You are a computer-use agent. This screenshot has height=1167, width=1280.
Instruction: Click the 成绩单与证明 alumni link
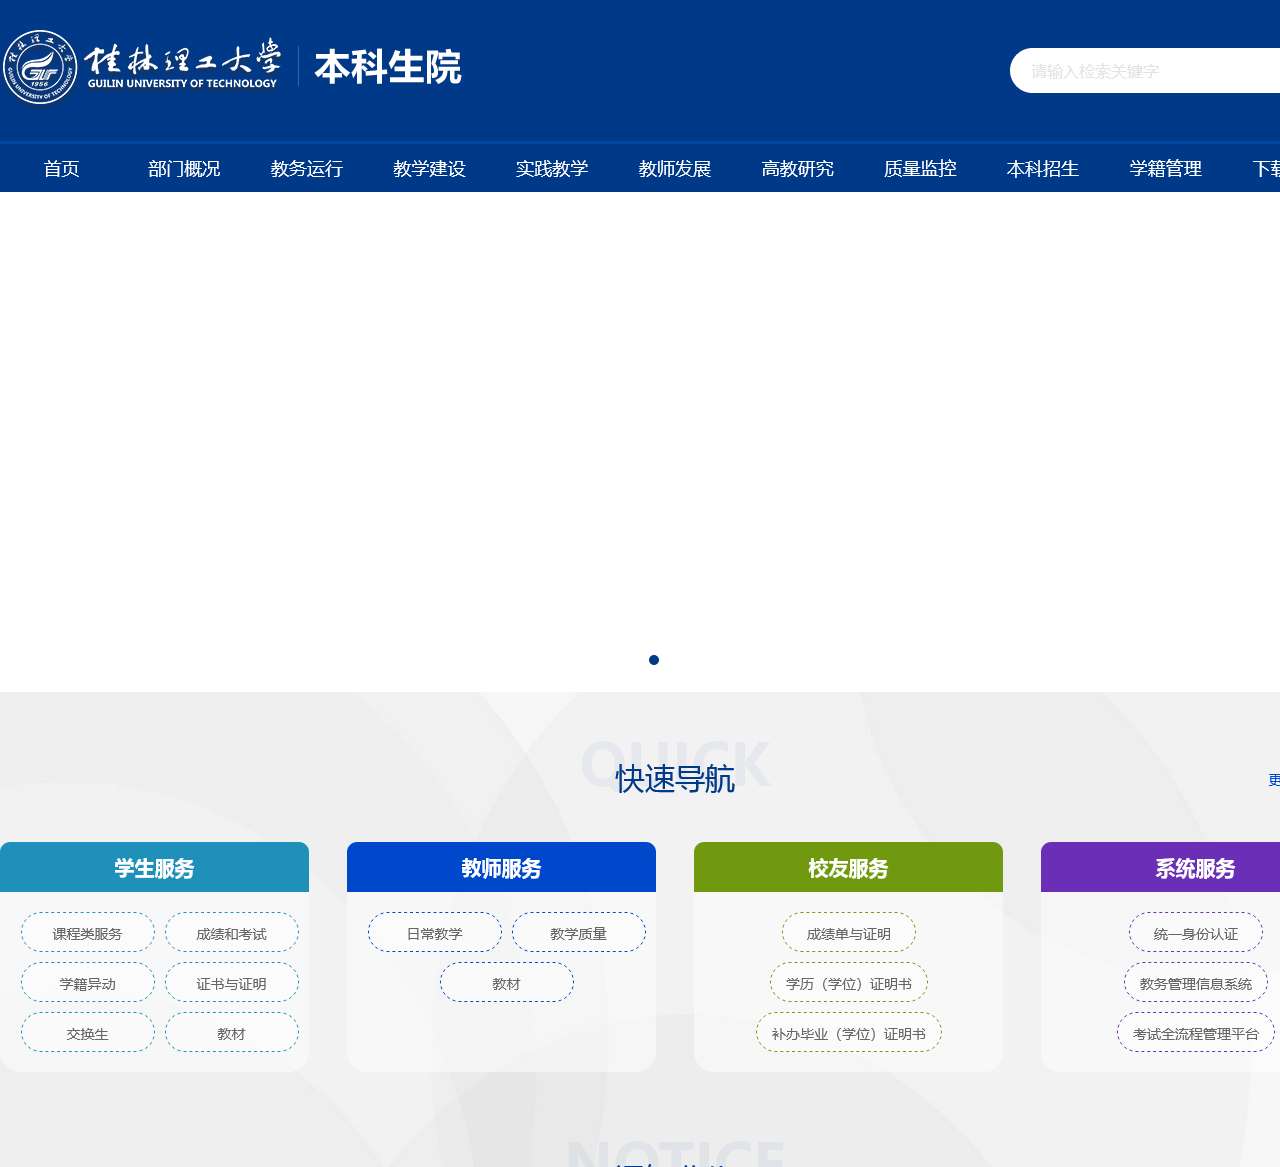pos(849,933)
